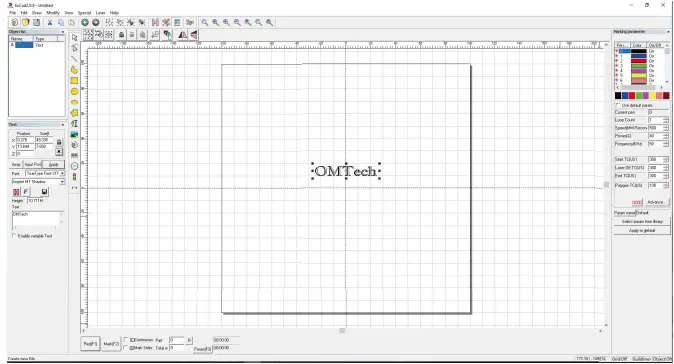Click the Advance button in marking parameters
Viewport: 674px width, 364px height.
pos(656,202)
